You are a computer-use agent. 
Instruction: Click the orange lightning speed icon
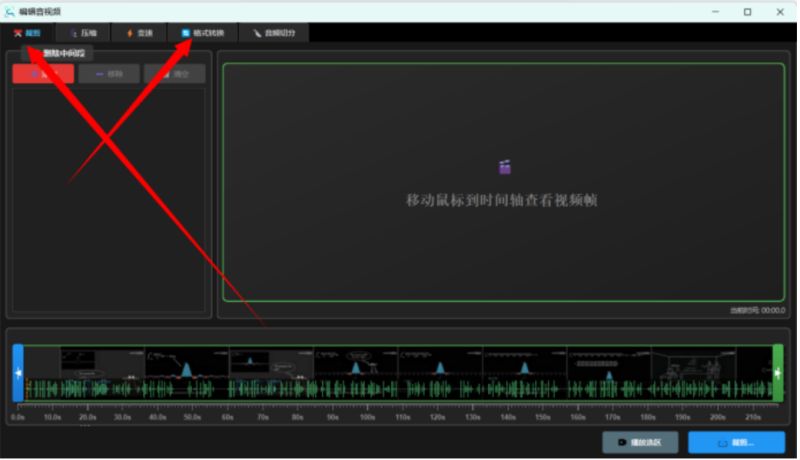(129, 33)
